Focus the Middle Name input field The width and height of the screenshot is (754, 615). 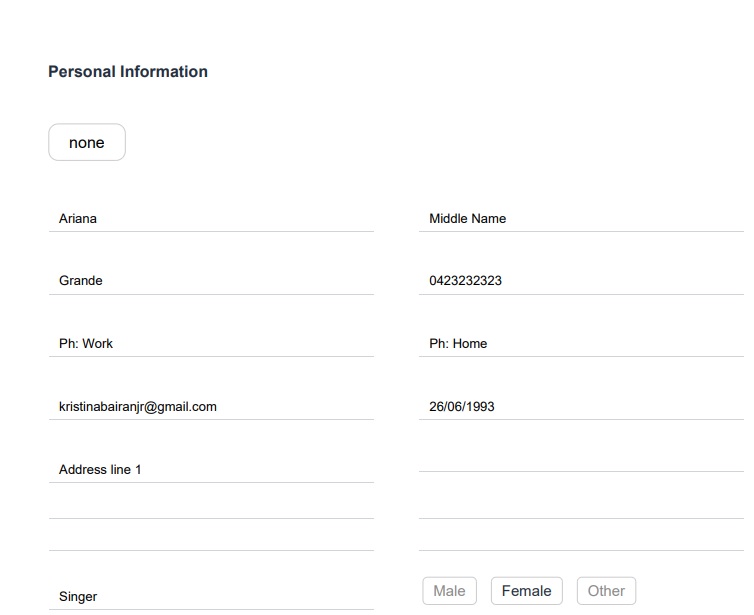coord(580,218)
